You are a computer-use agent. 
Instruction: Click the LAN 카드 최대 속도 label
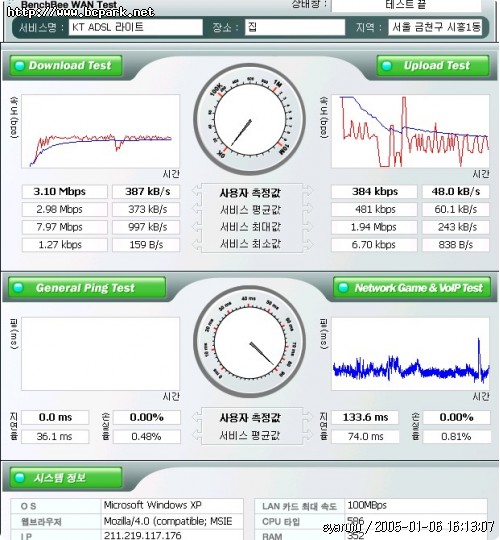point(299,507)
